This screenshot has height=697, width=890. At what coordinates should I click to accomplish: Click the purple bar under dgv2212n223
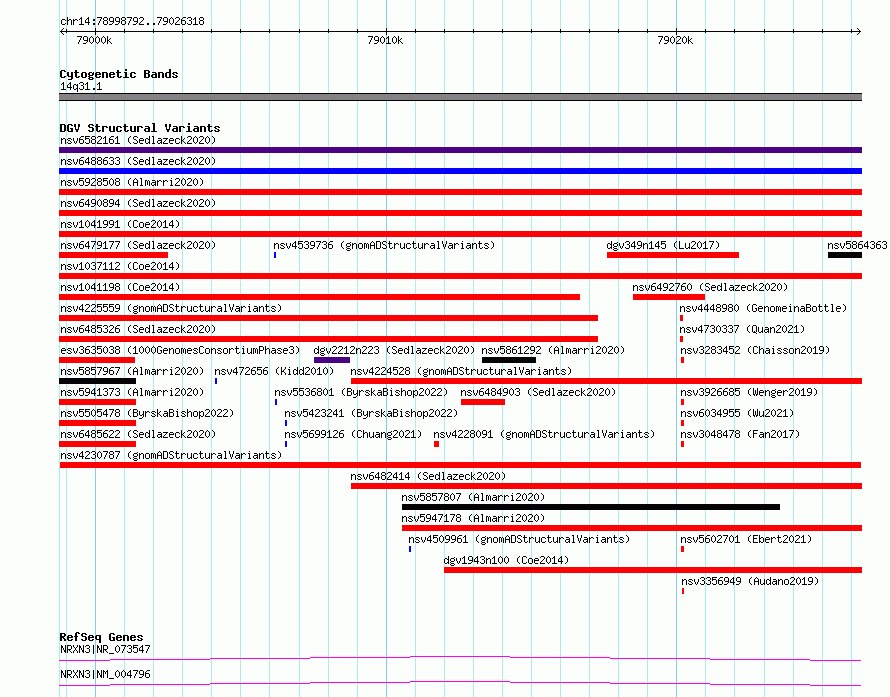[x=331, y=360]
